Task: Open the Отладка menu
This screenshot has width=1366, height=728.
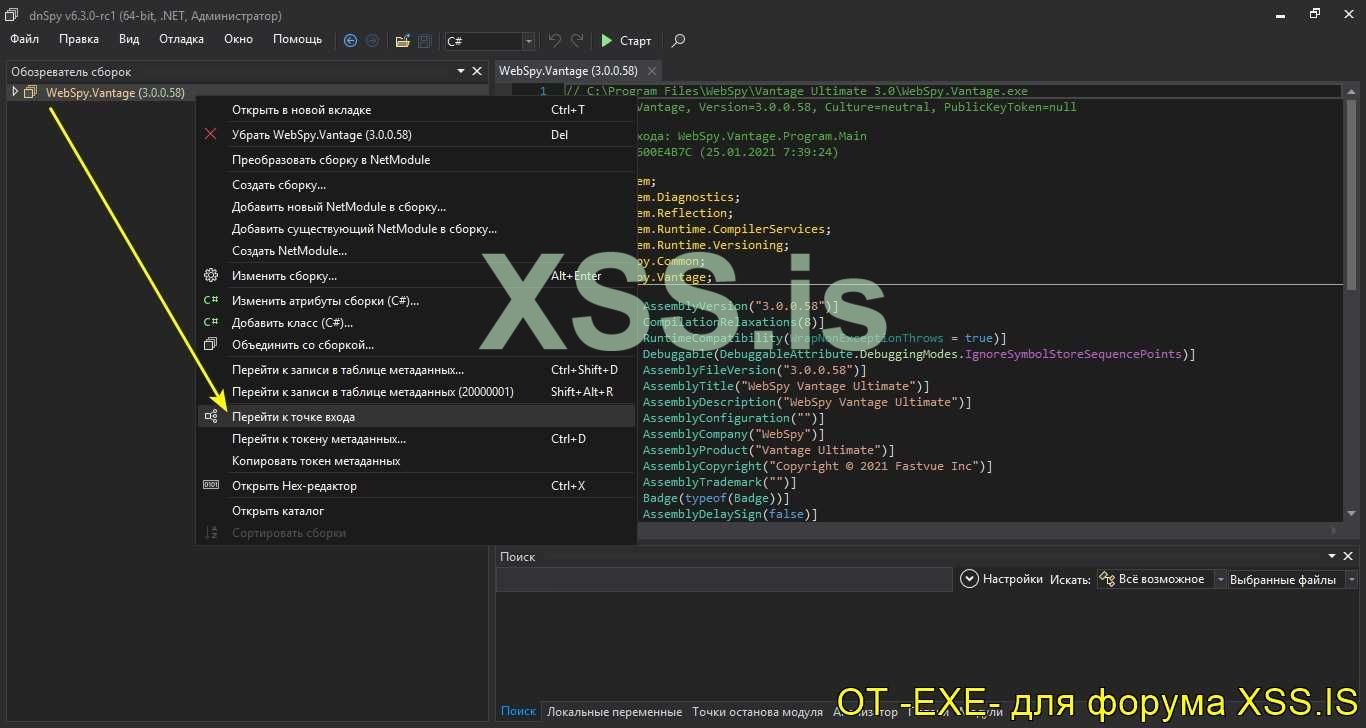Action: coord(181,39)
